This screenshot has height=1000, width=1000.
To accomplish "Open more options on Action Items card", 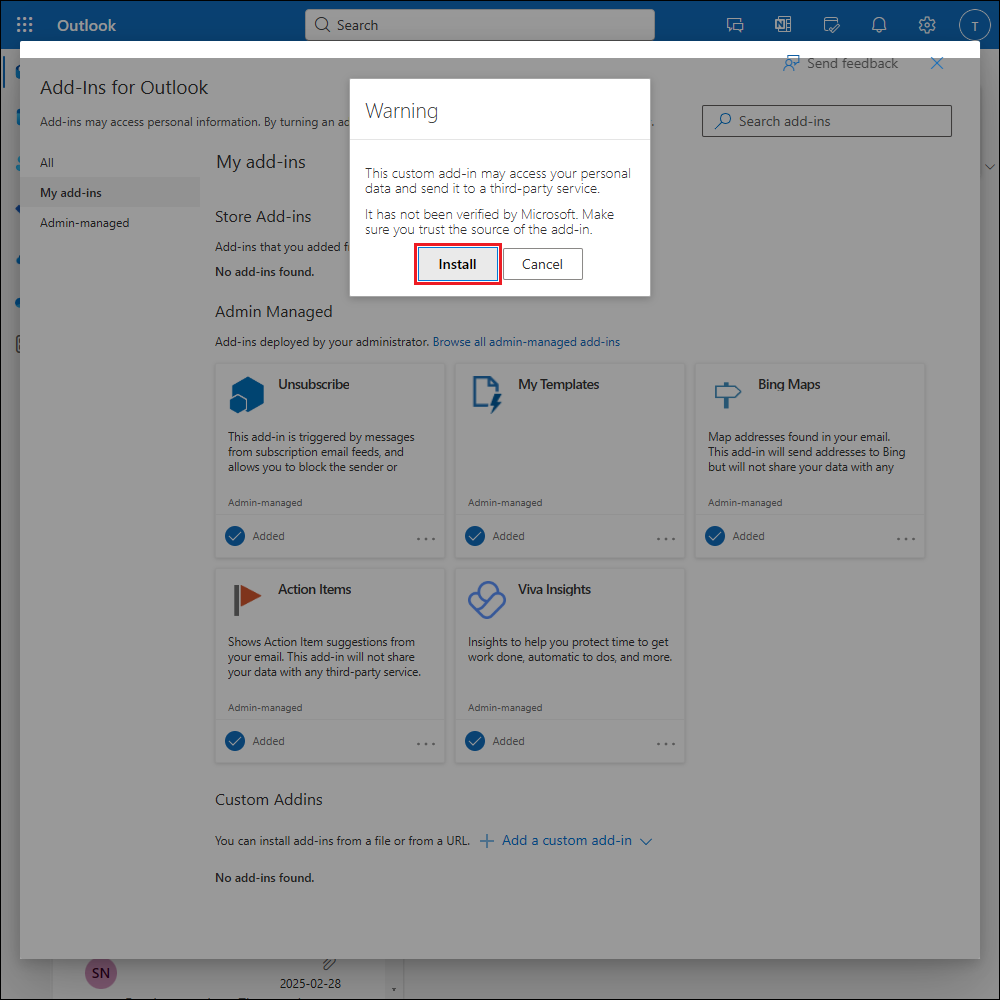I will [x=426, y=744].
